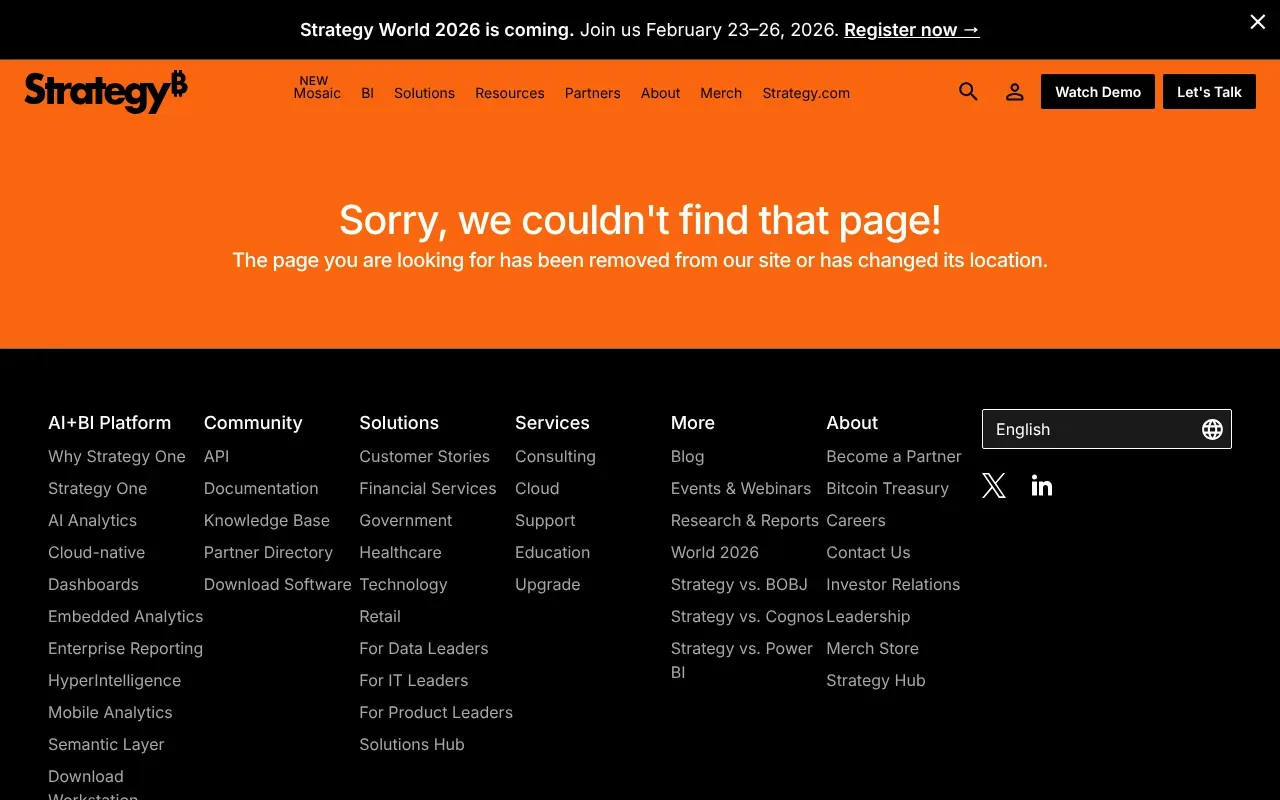Open the LinkedIn social link
This screenshot has height=800, width=1280.
pos(1041,486)
